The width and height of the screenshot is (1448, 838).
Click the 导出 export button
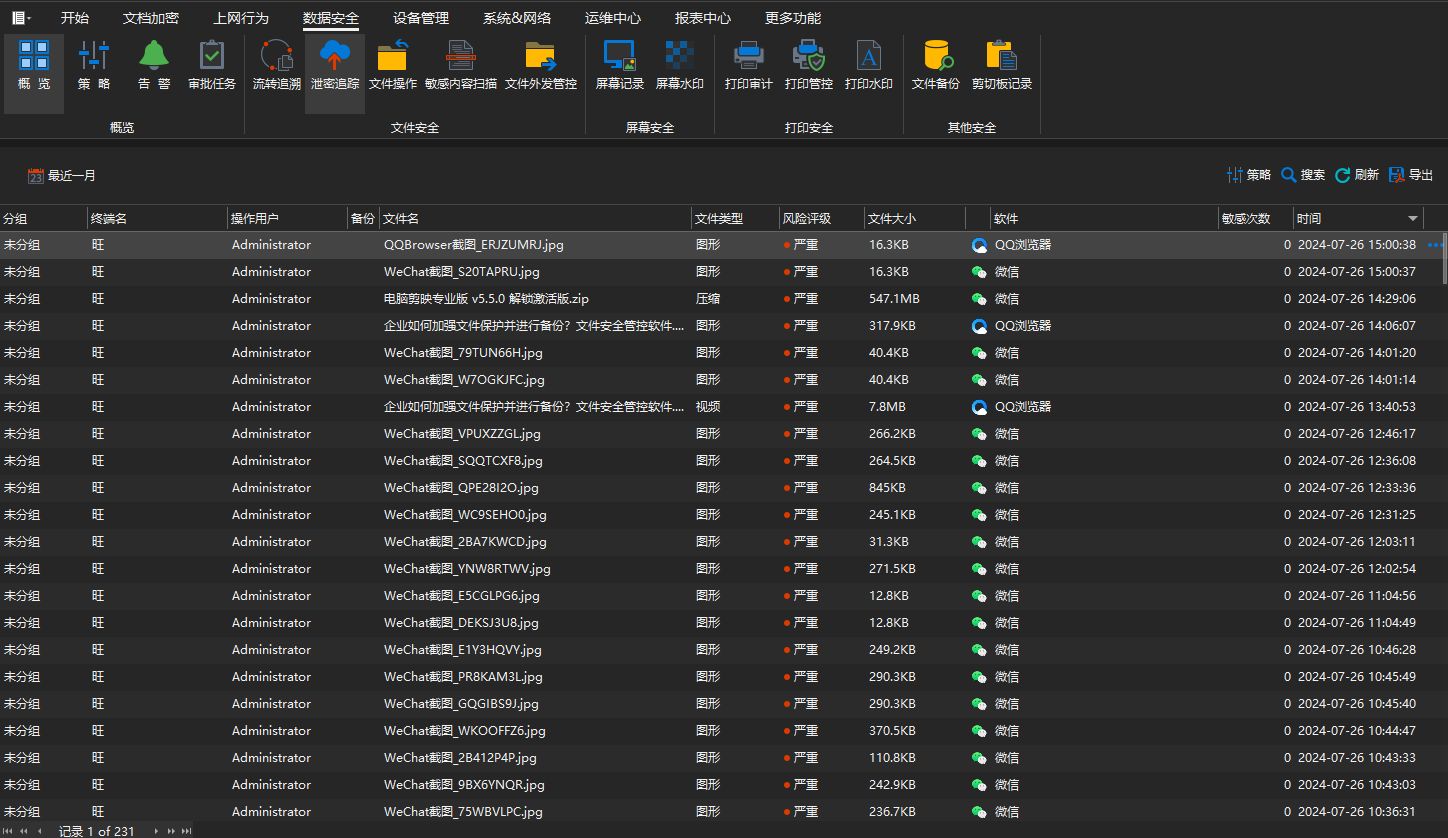pos(1411,175)
